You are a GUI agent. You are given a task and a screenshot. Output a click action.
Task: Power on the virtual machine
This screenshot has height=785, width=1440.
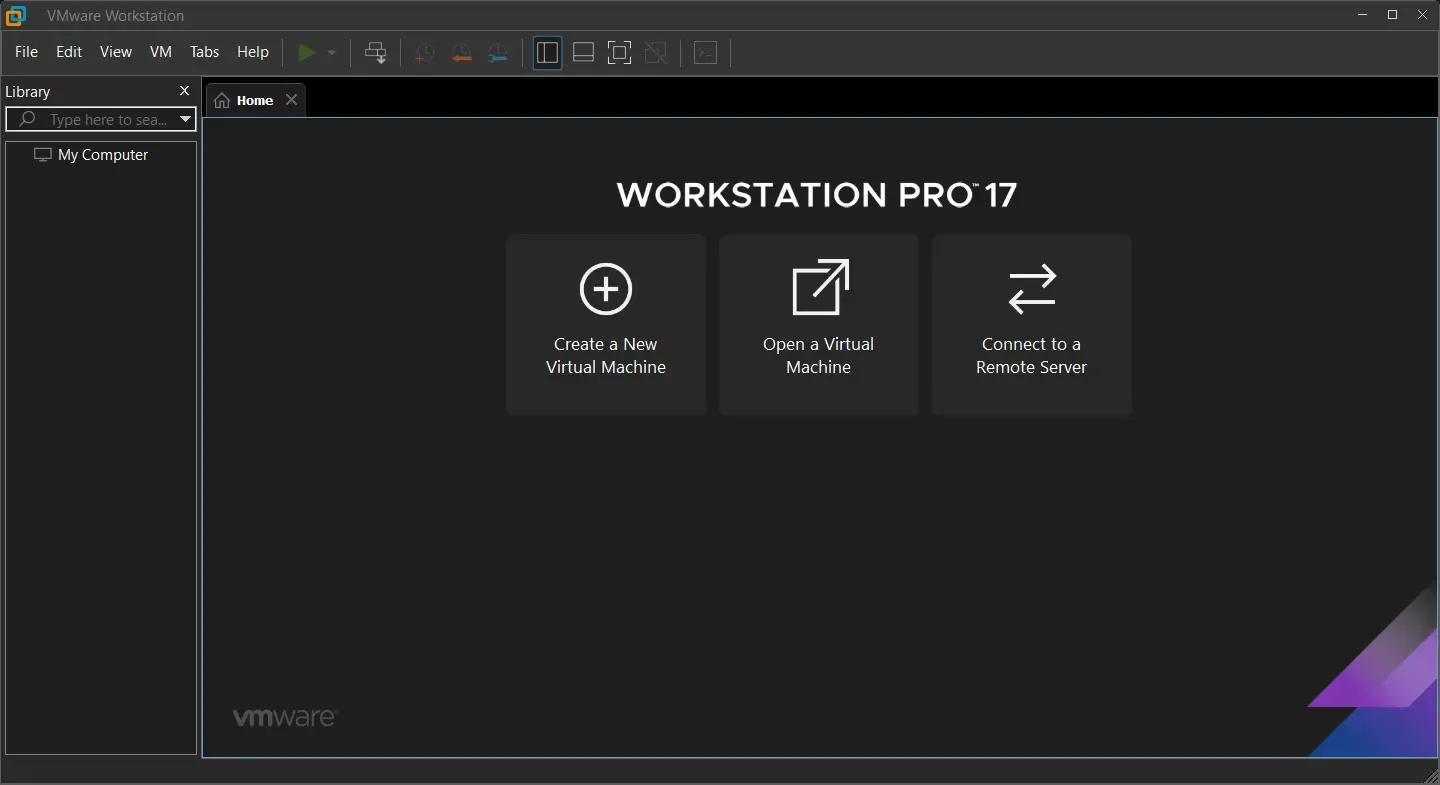[x=307, y=52]
